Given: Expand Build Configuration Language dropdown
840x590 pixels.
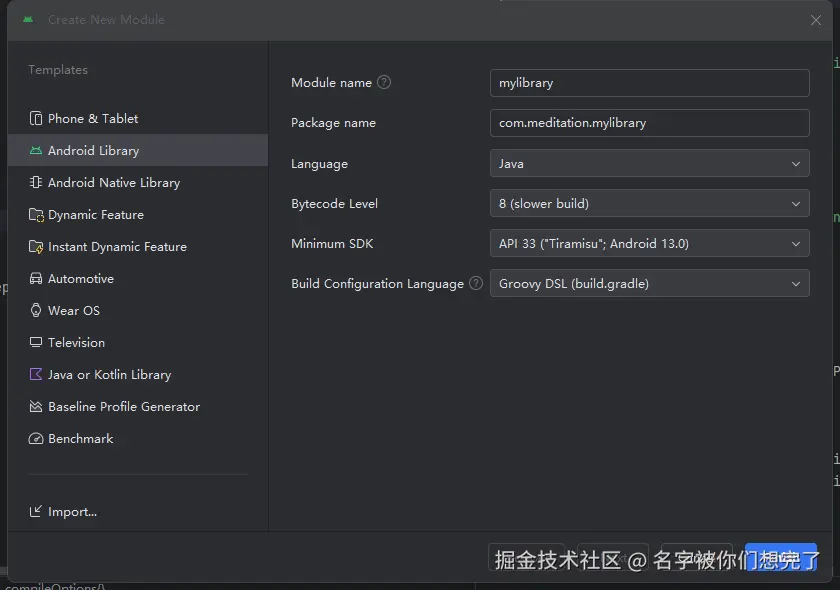Looking at the screenshot, I should [x=649, y=283].
